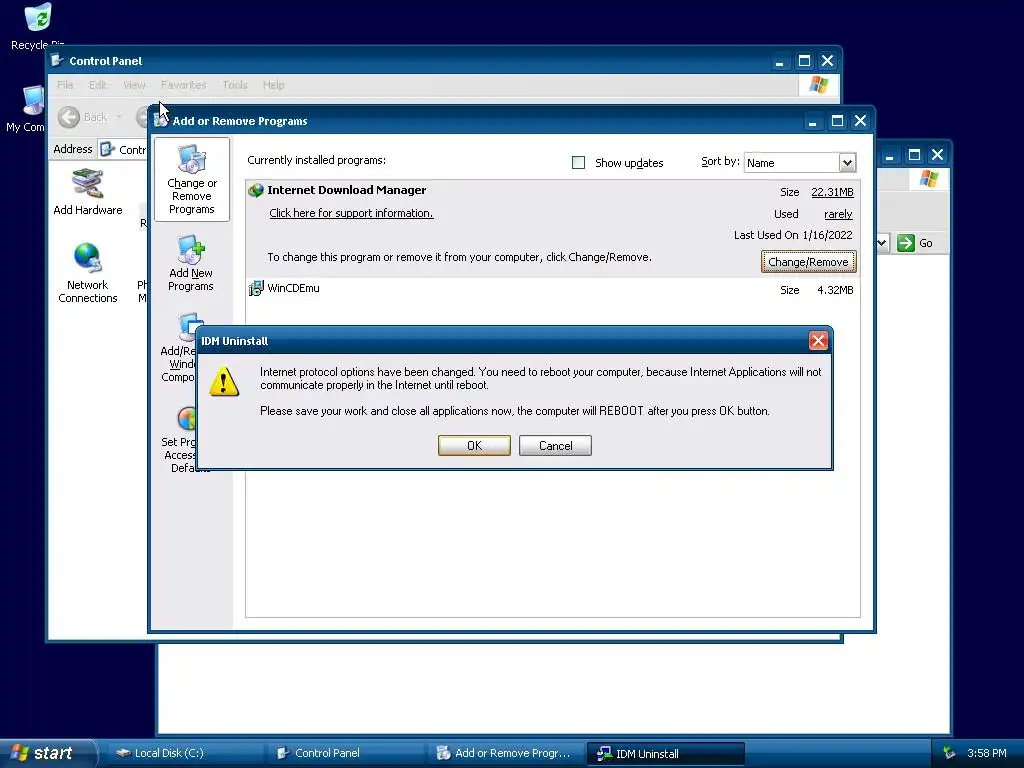Select the Internet Download Manager entry icon
Screen dimensions: 1024x768
(x=256, y=190)
